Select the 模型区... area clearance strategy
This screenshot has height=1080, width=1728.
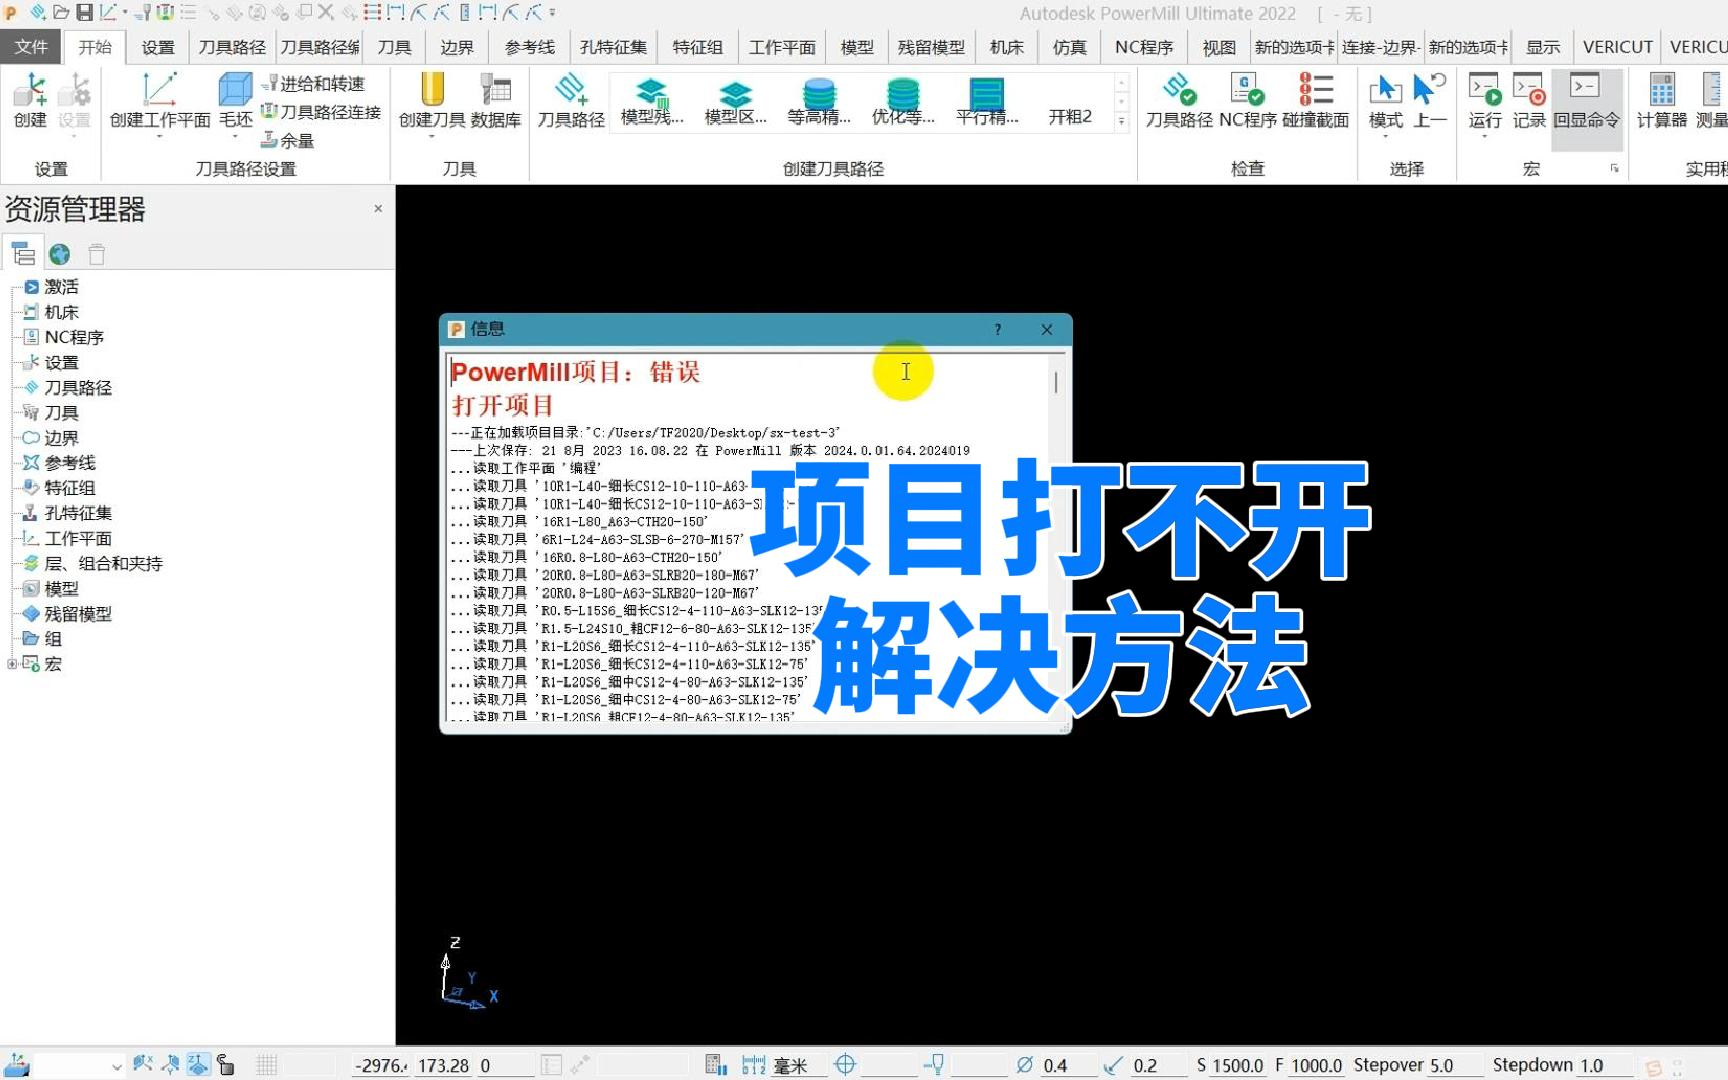pos(736,101)
